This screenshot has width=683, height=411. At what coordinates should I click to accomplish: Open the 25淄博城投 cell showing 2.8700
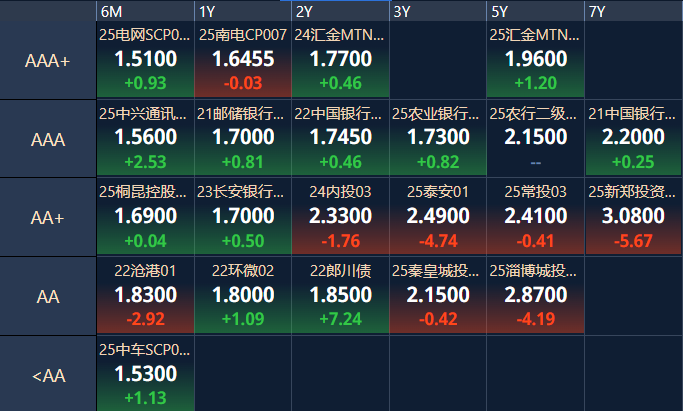click(535, 296)
